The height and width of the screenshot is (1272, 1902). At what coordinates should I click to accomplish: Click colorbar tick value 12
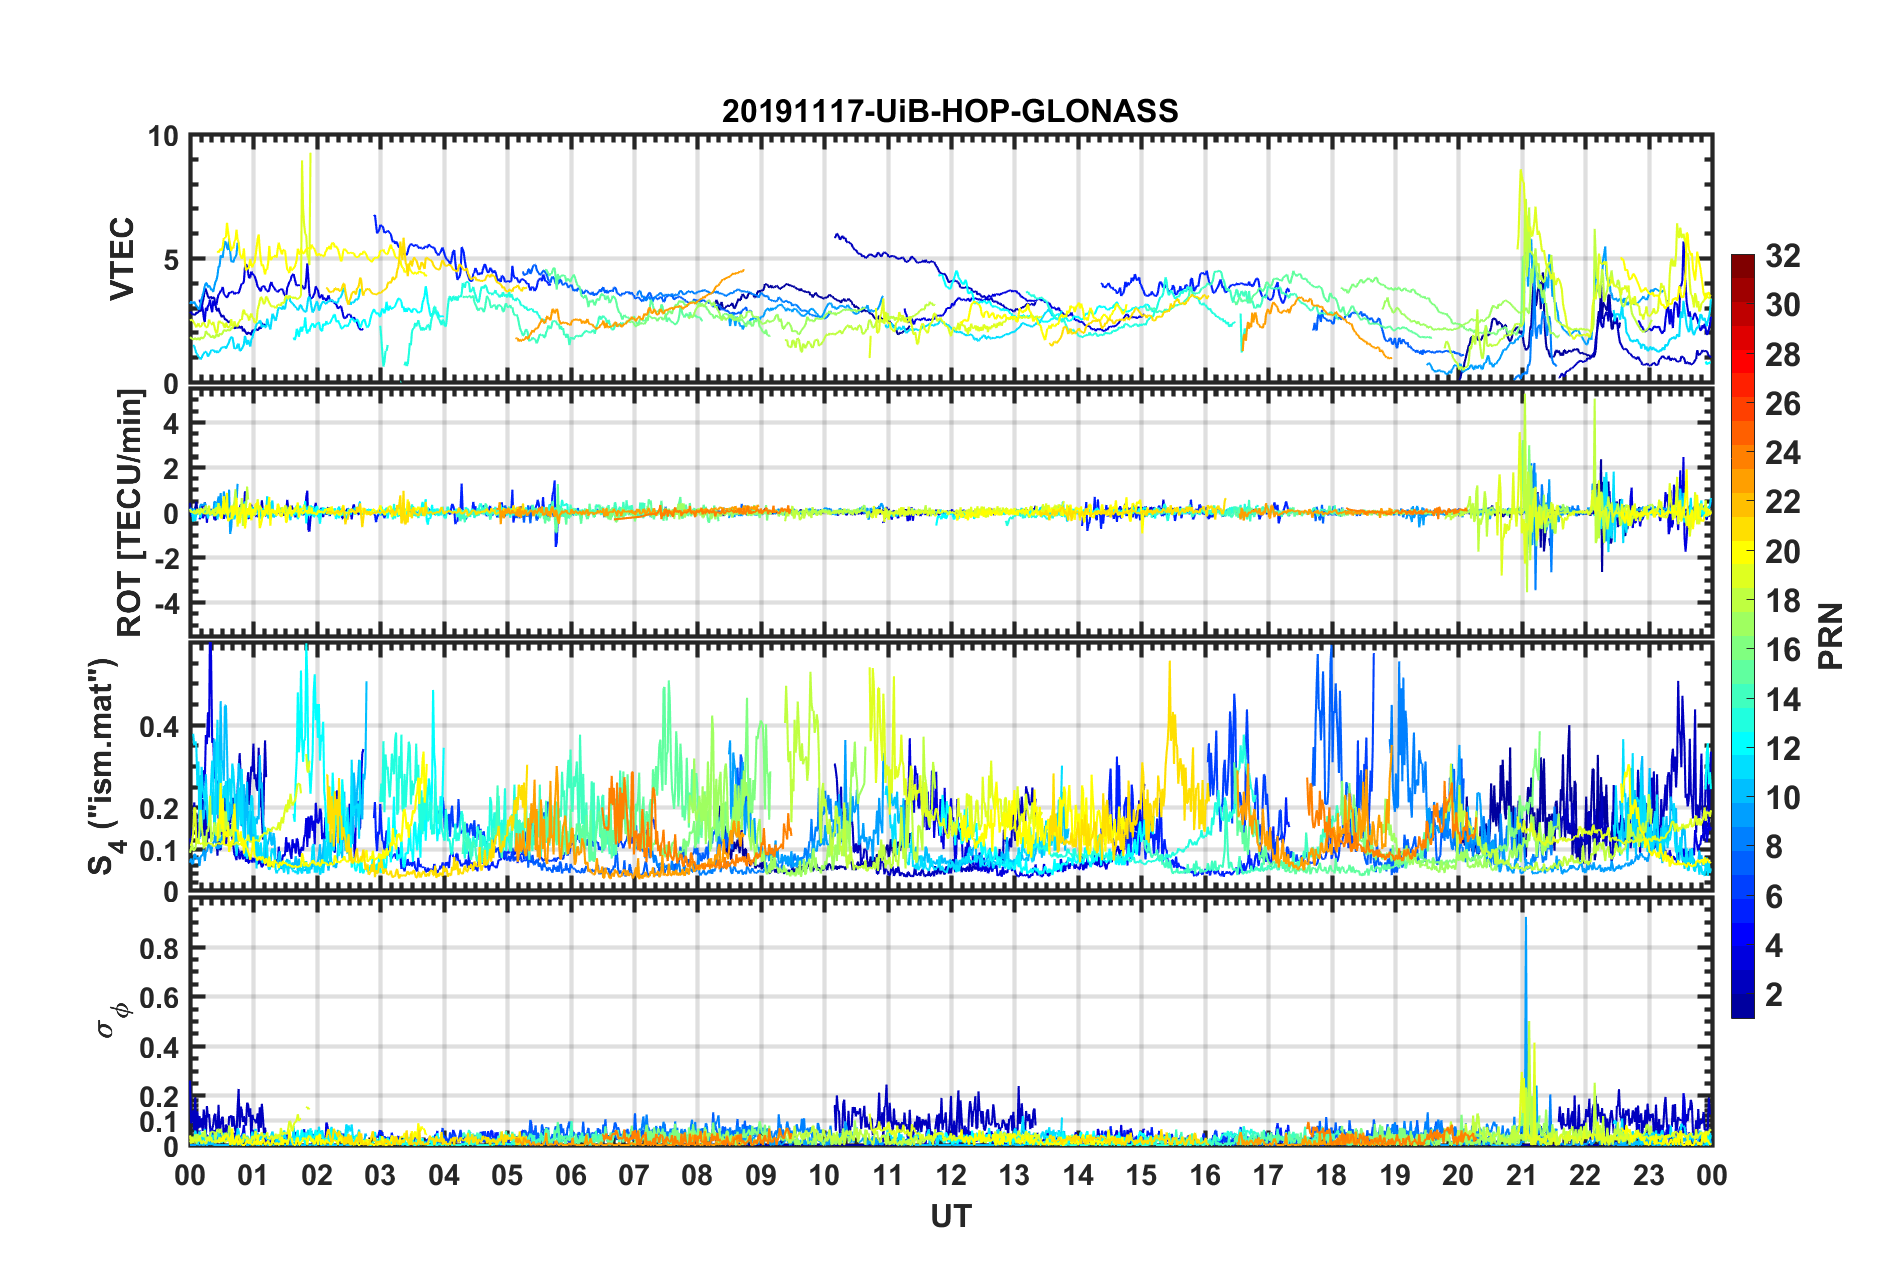click(1782, 749)
